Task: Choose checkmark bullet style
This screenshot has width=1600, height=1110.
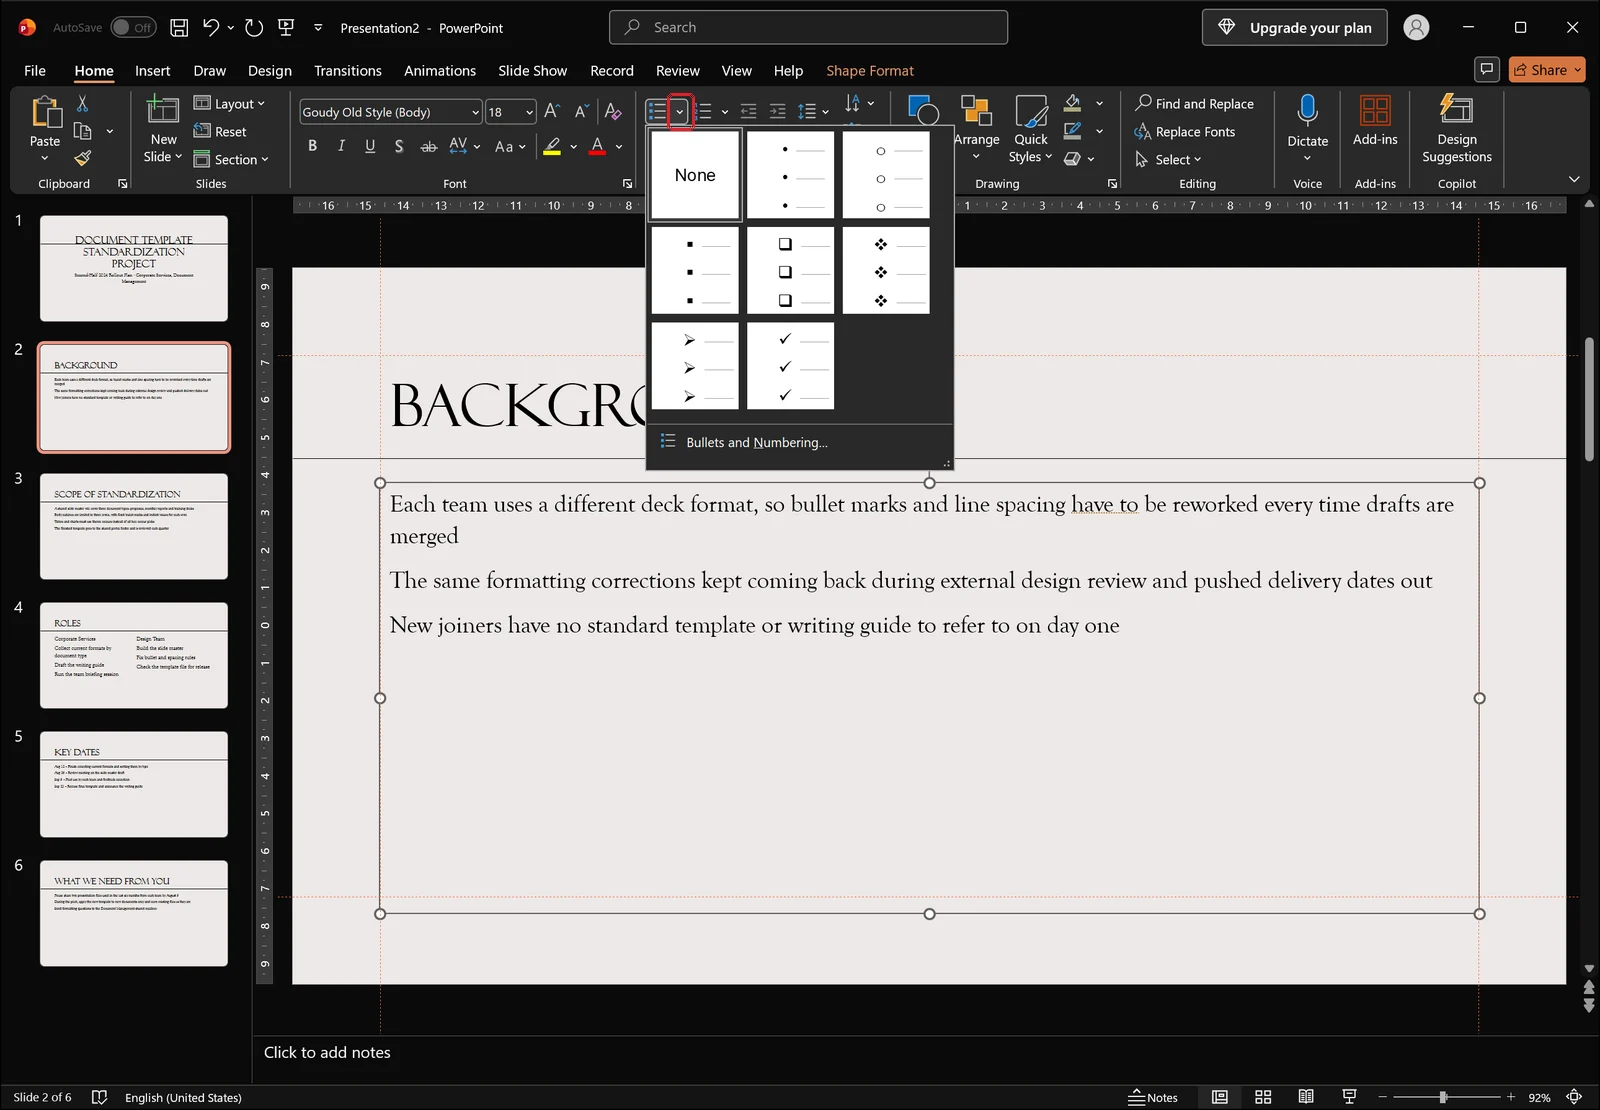Action: 790,365
